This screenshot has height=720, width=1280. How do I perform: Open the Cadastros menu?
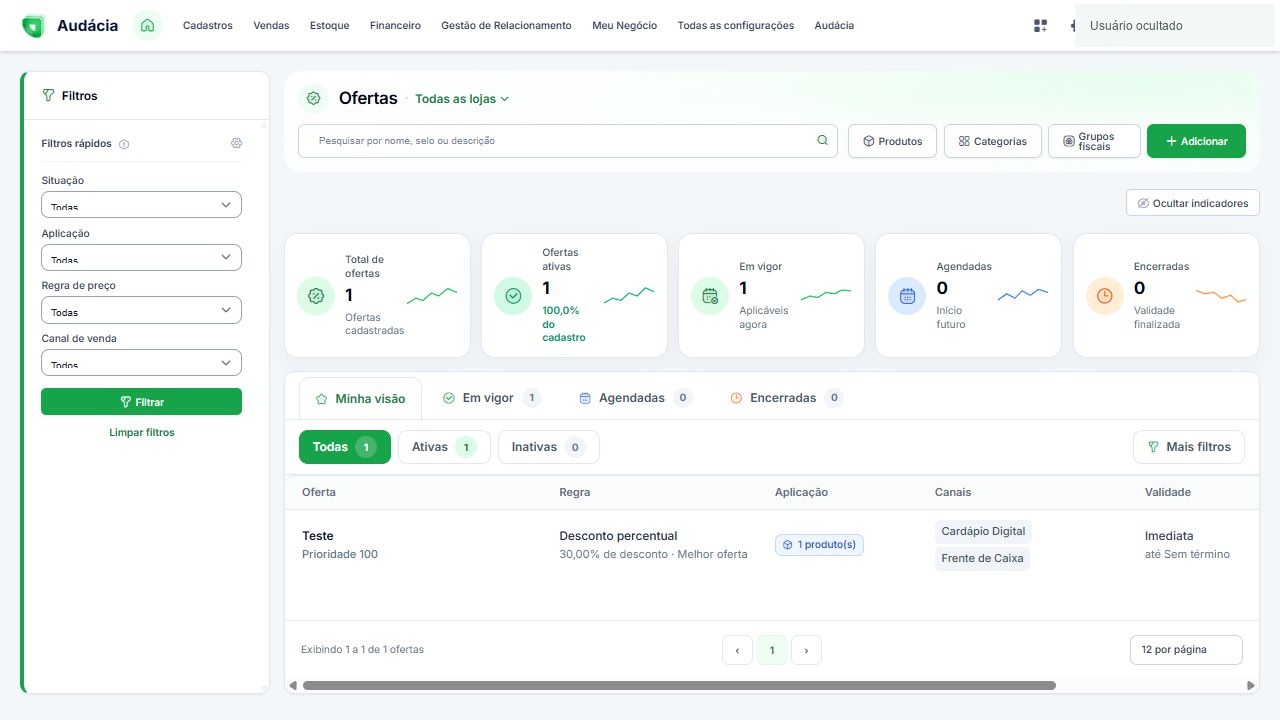(x=208, y=26)
